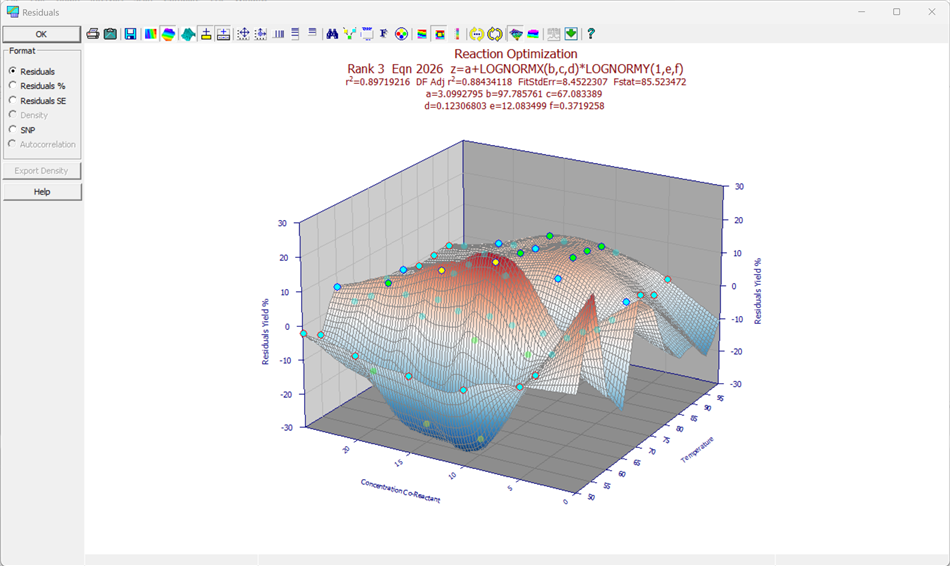Open the binoculars view icon
The height and width of the screenshot is (566, 950).
(x=332, y=34)
